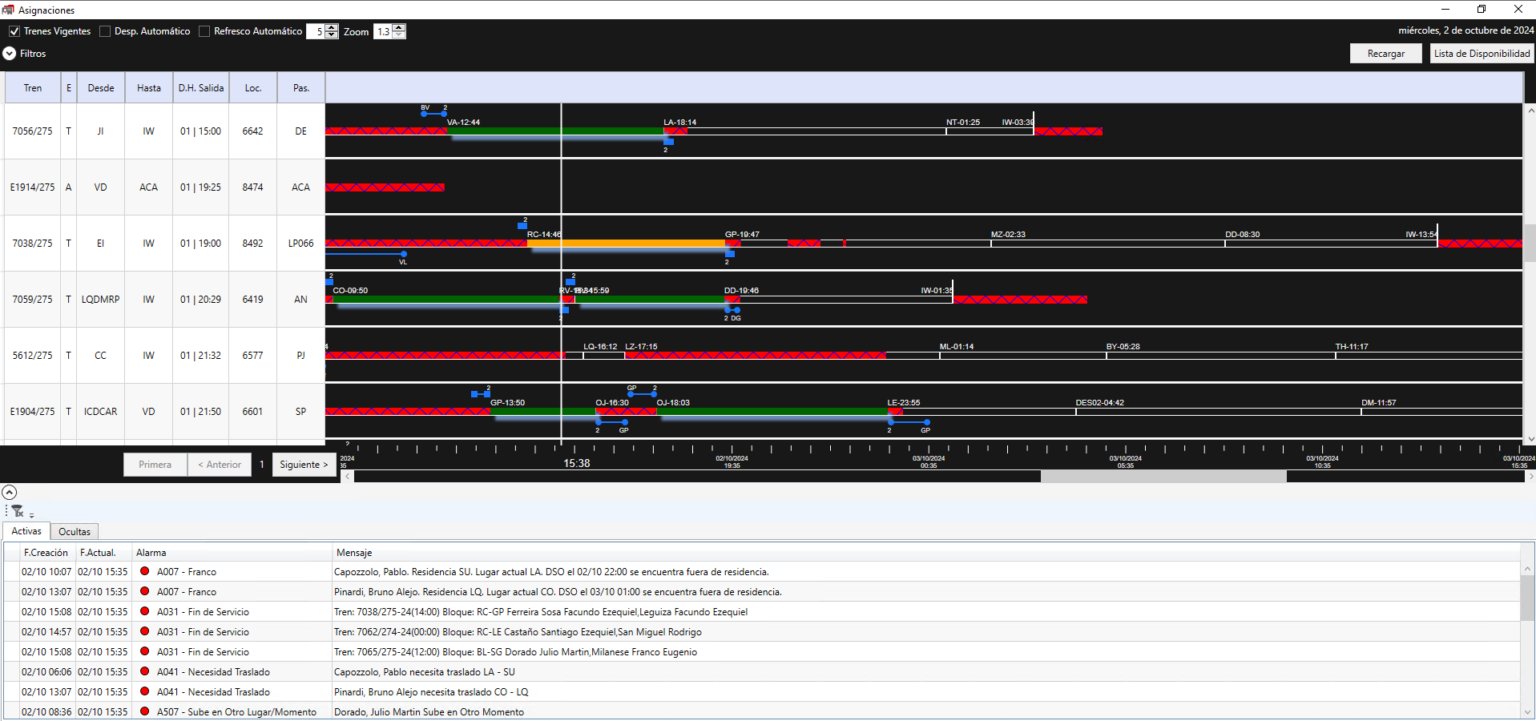Open Lista de Disponibilidad
This screenshot has width=1536, height=721.
[1481, 54]
